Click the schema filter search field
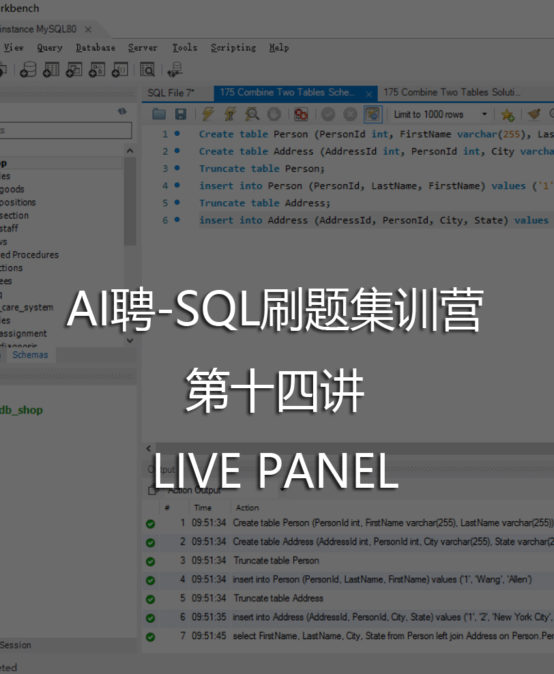Image resolution: width=554 pixels, height=674 pixels. coord(65,130)
